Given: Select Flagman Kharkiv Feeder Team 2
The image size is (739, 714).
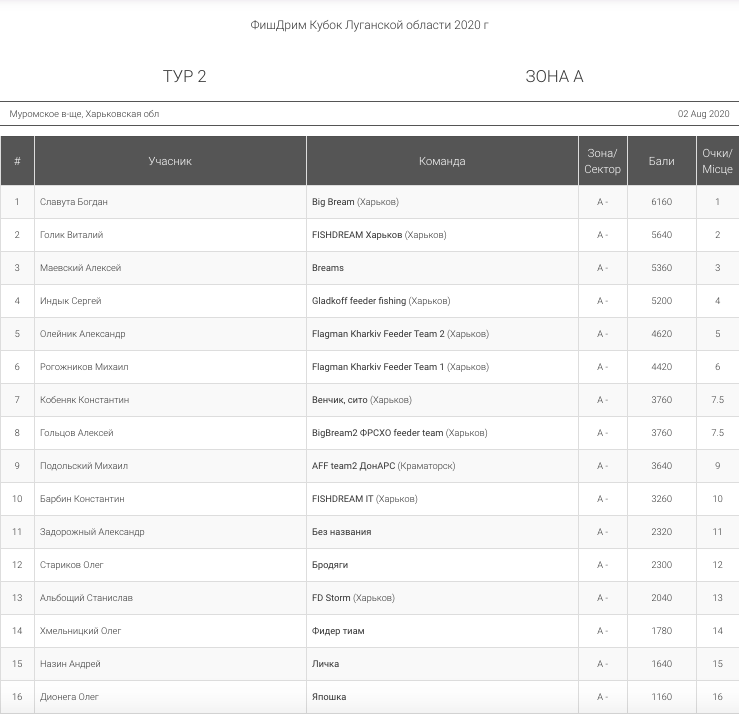Looking at the screenshot, I should coord(378,334).
